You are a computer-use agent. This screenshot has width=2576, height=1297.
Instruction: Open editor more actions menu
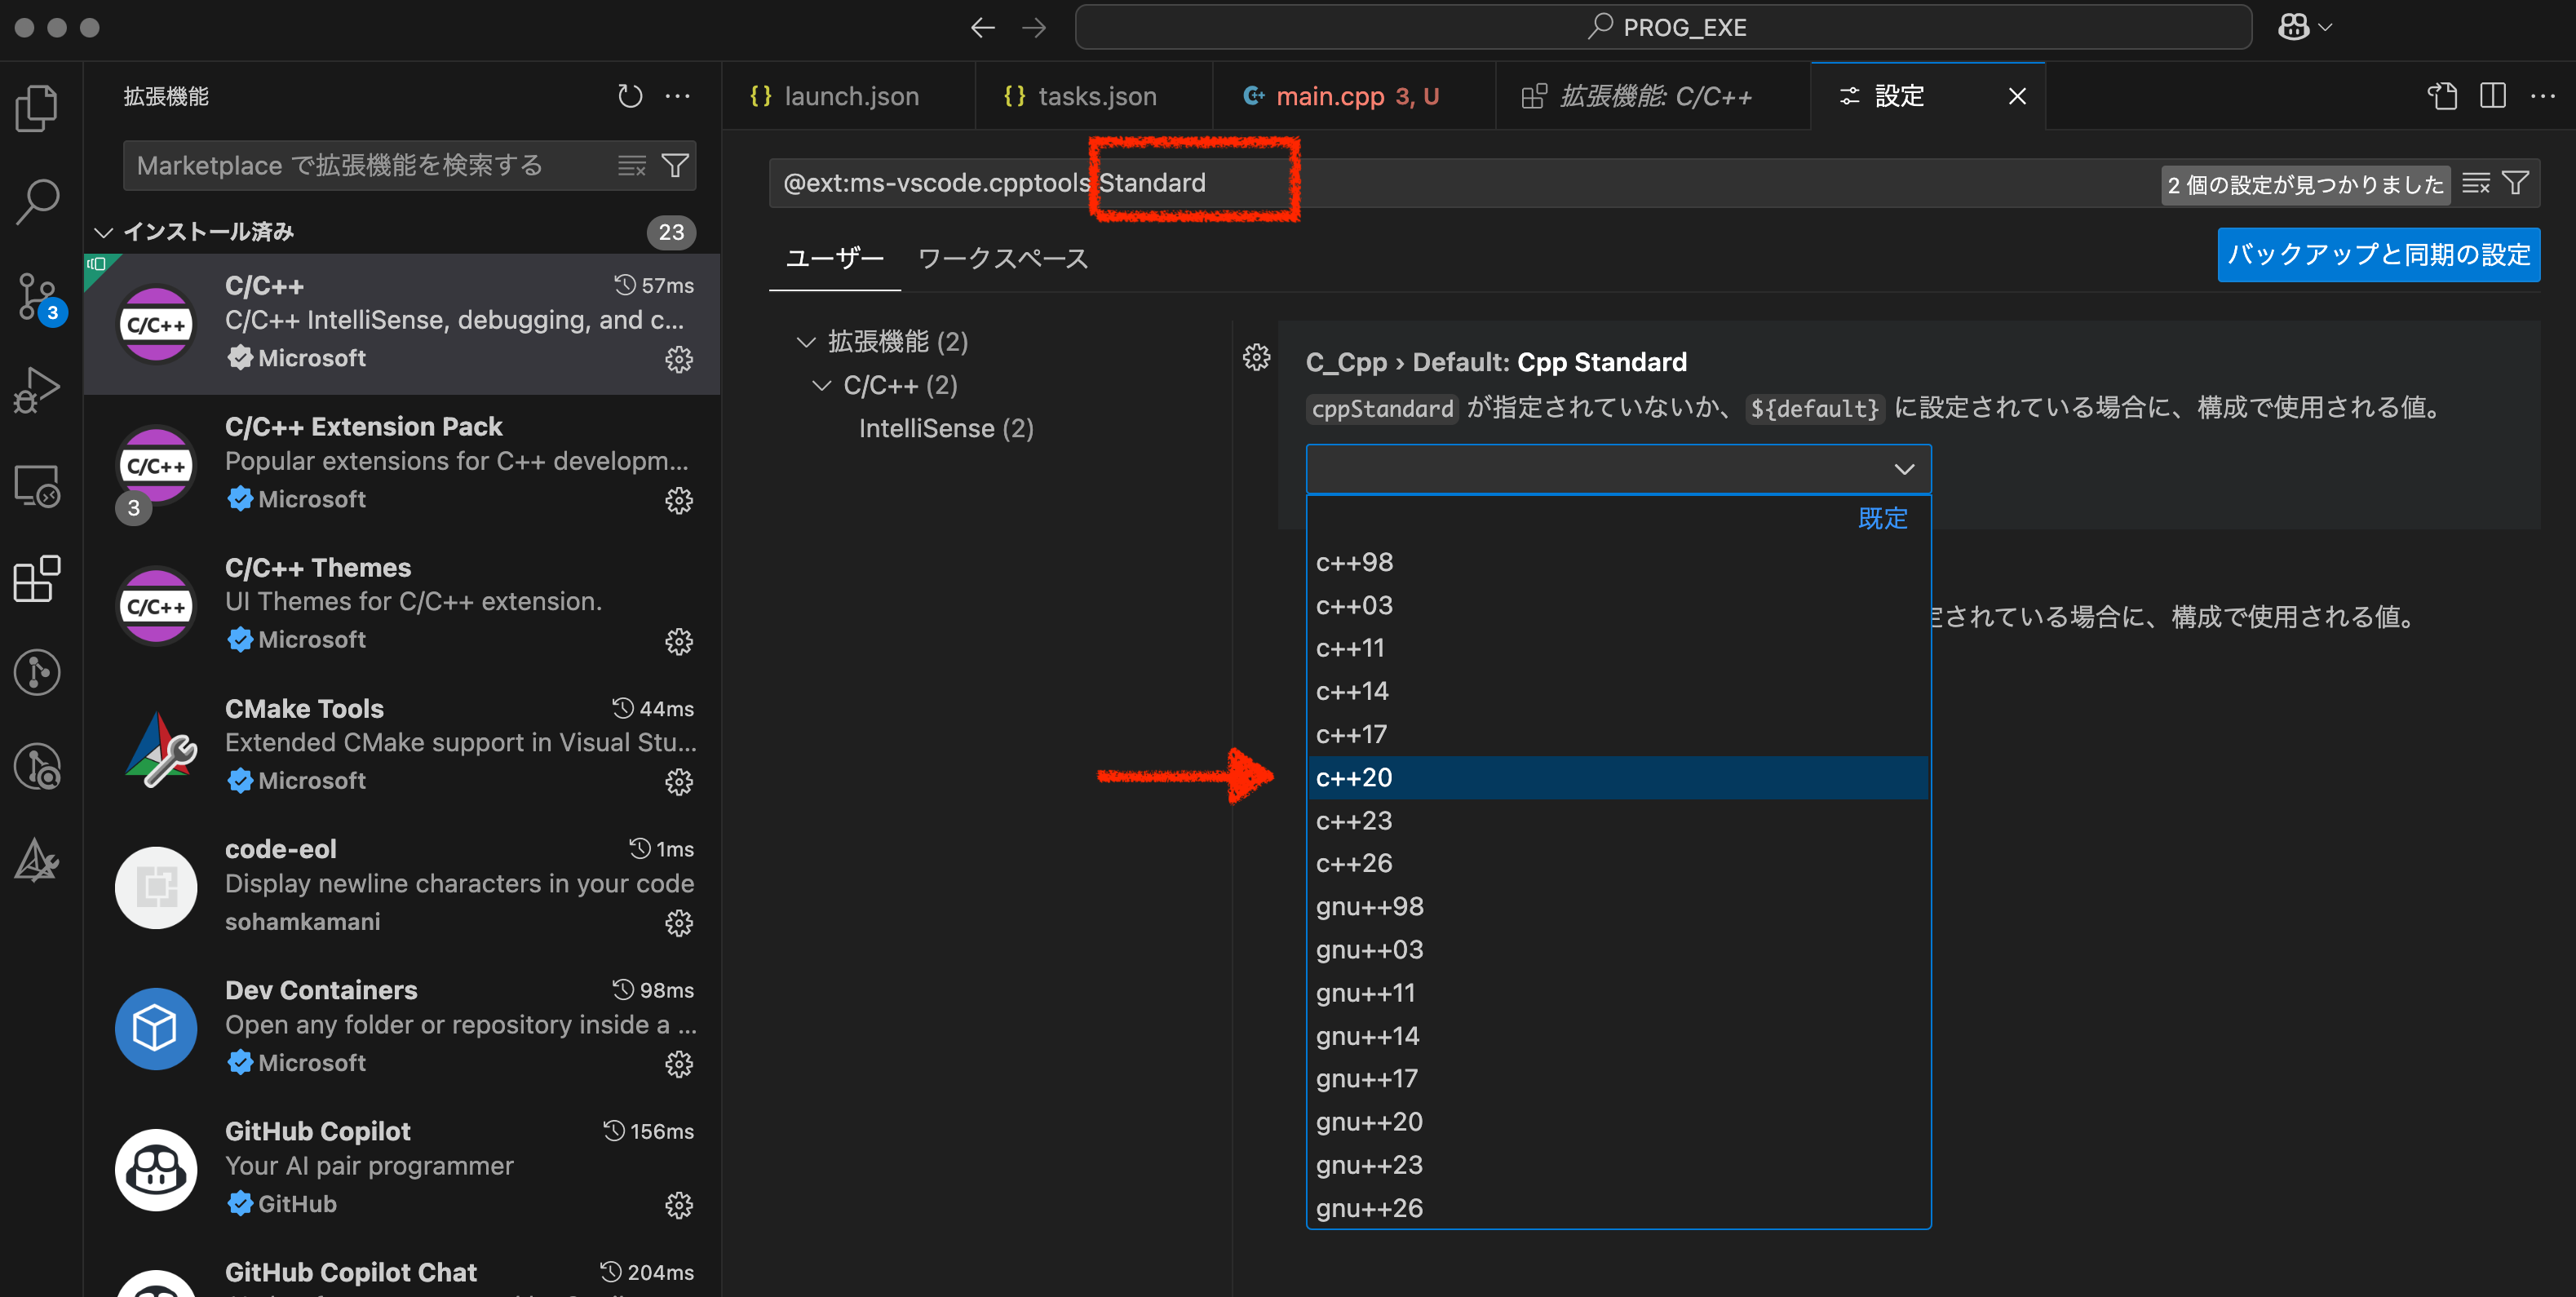[2543, 96]
